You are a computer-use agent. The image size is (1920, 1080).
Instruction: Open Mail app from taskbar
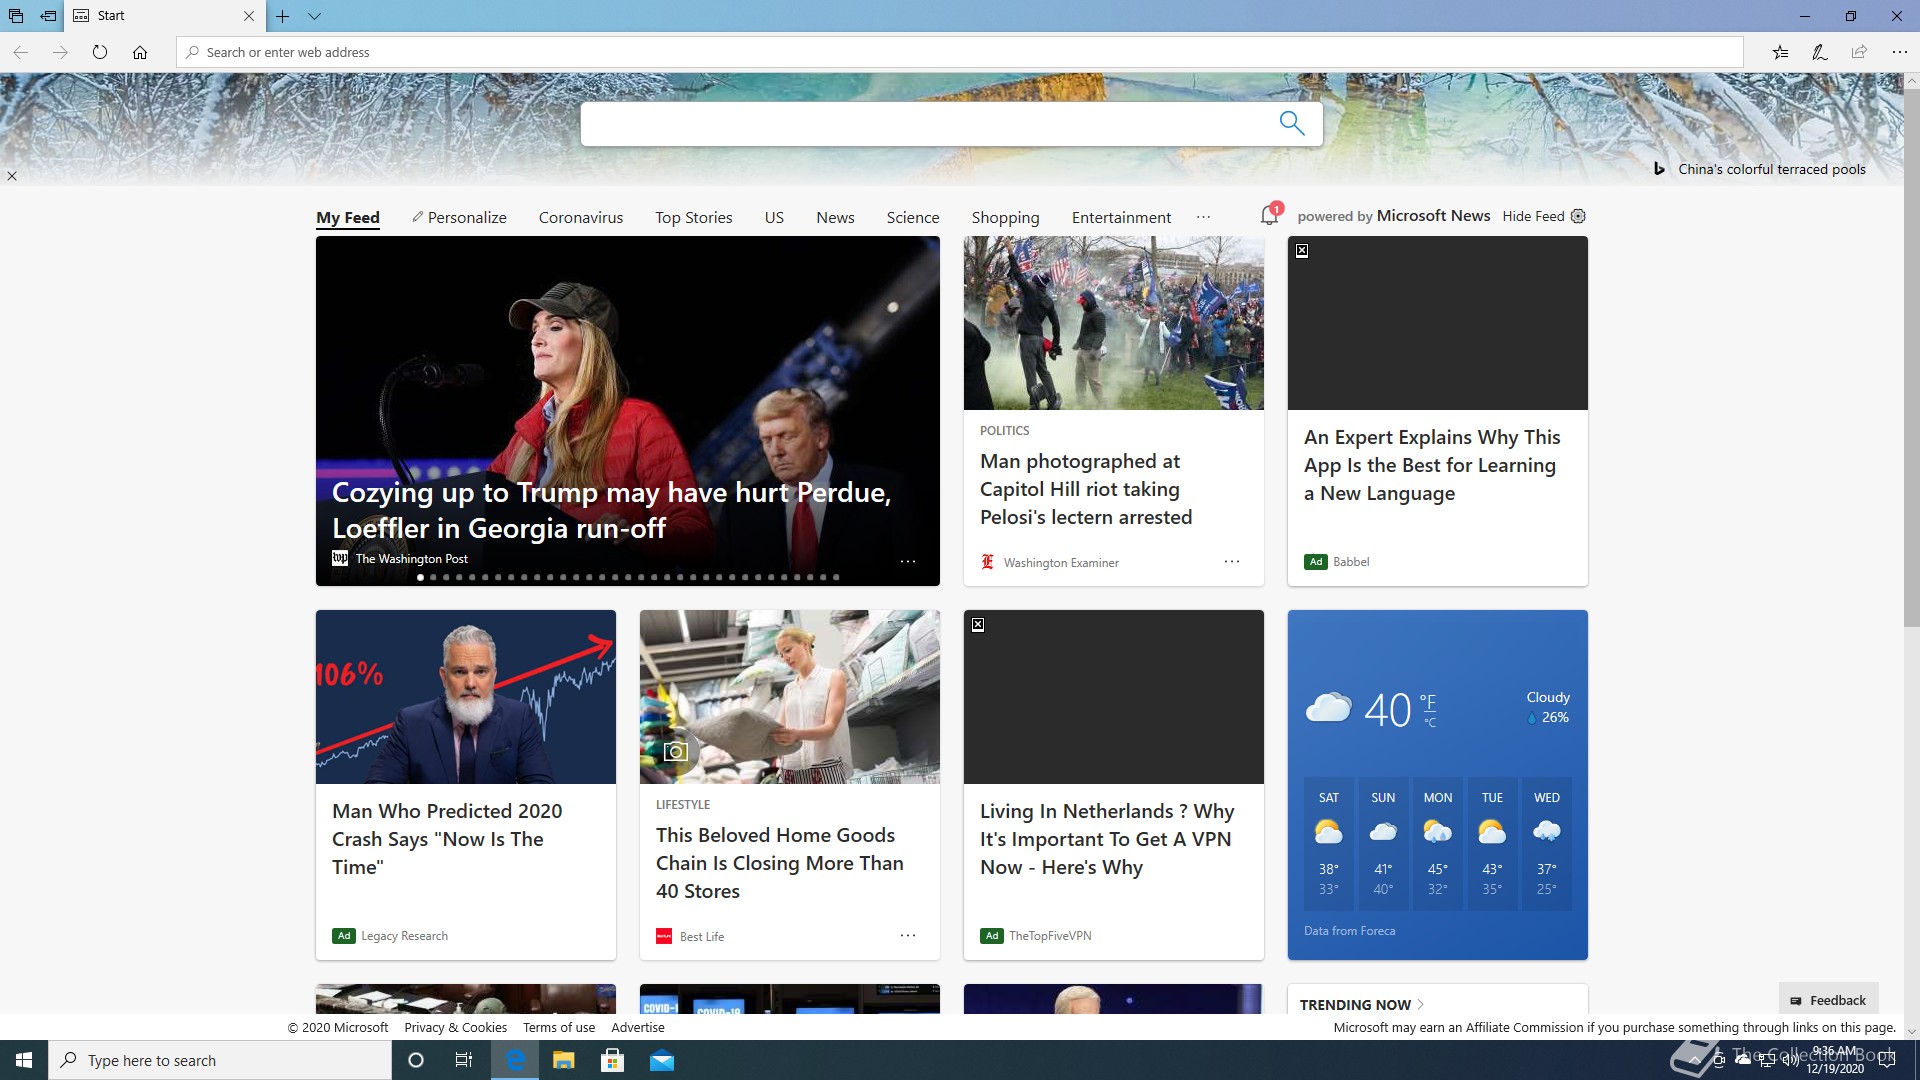click(662, 1060)
